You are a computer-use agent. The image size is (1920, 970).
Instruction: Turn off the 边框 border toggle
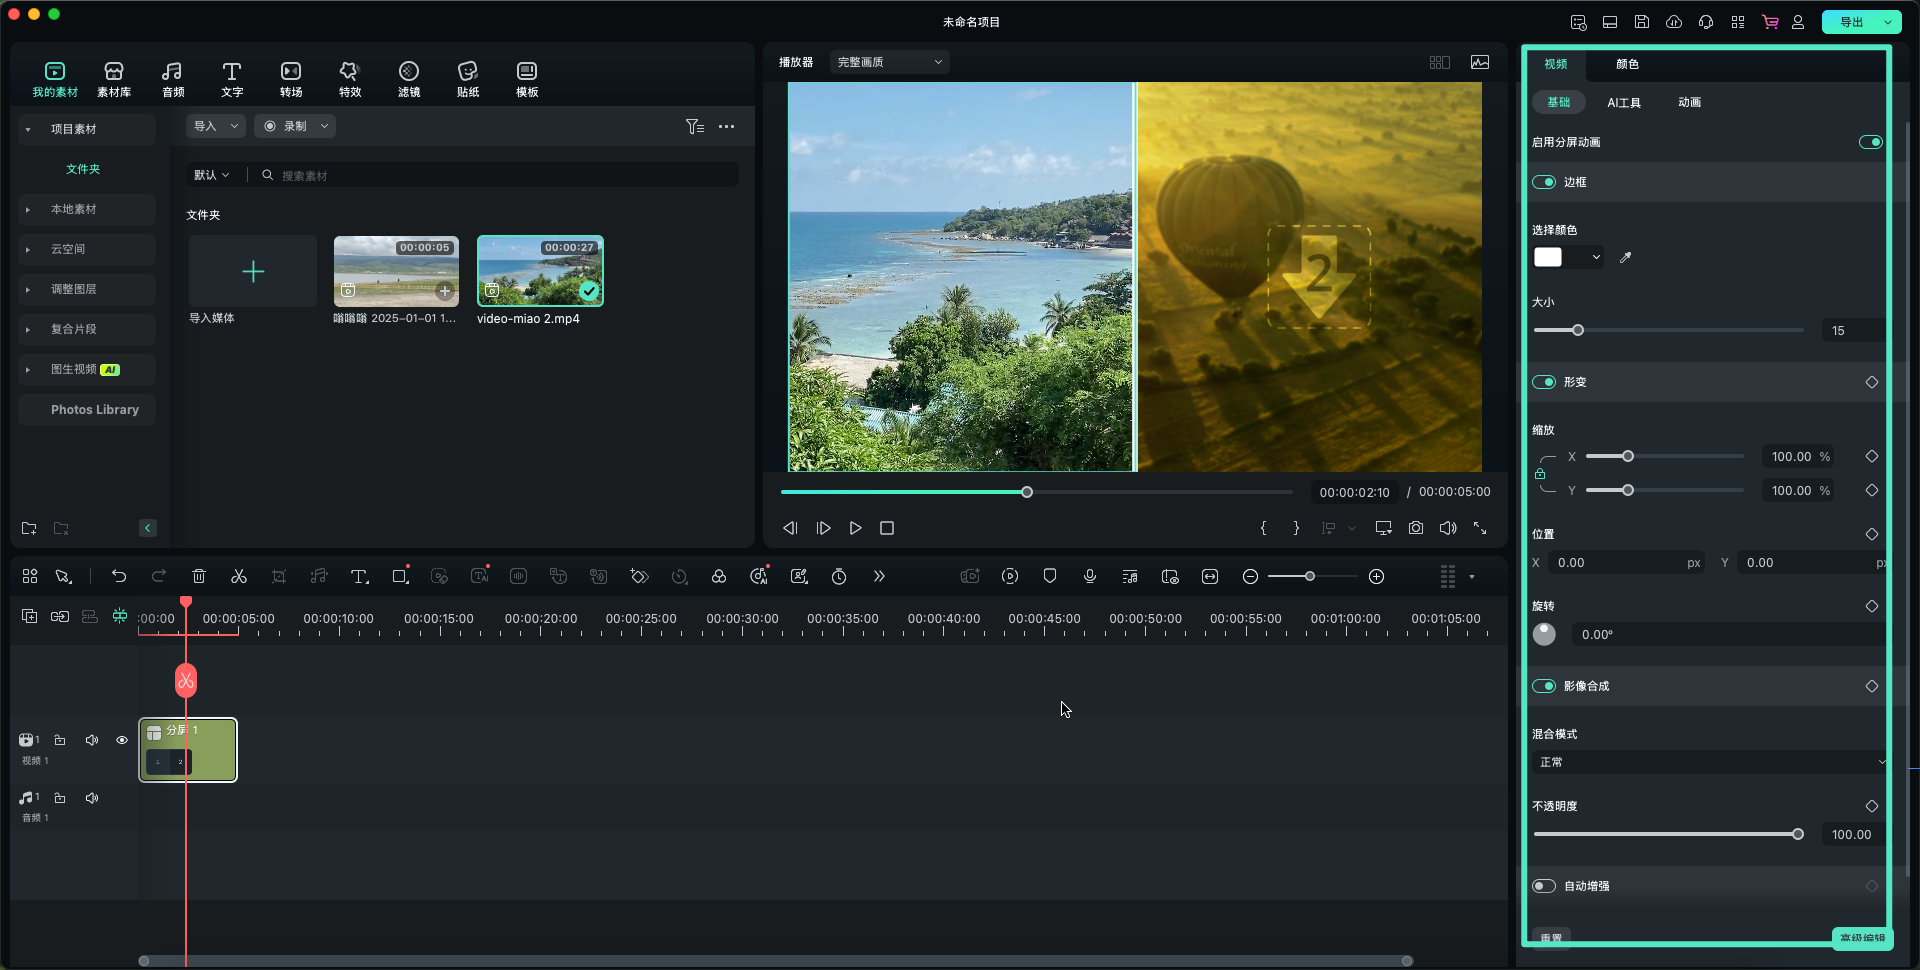click(x=1544, y=182)
